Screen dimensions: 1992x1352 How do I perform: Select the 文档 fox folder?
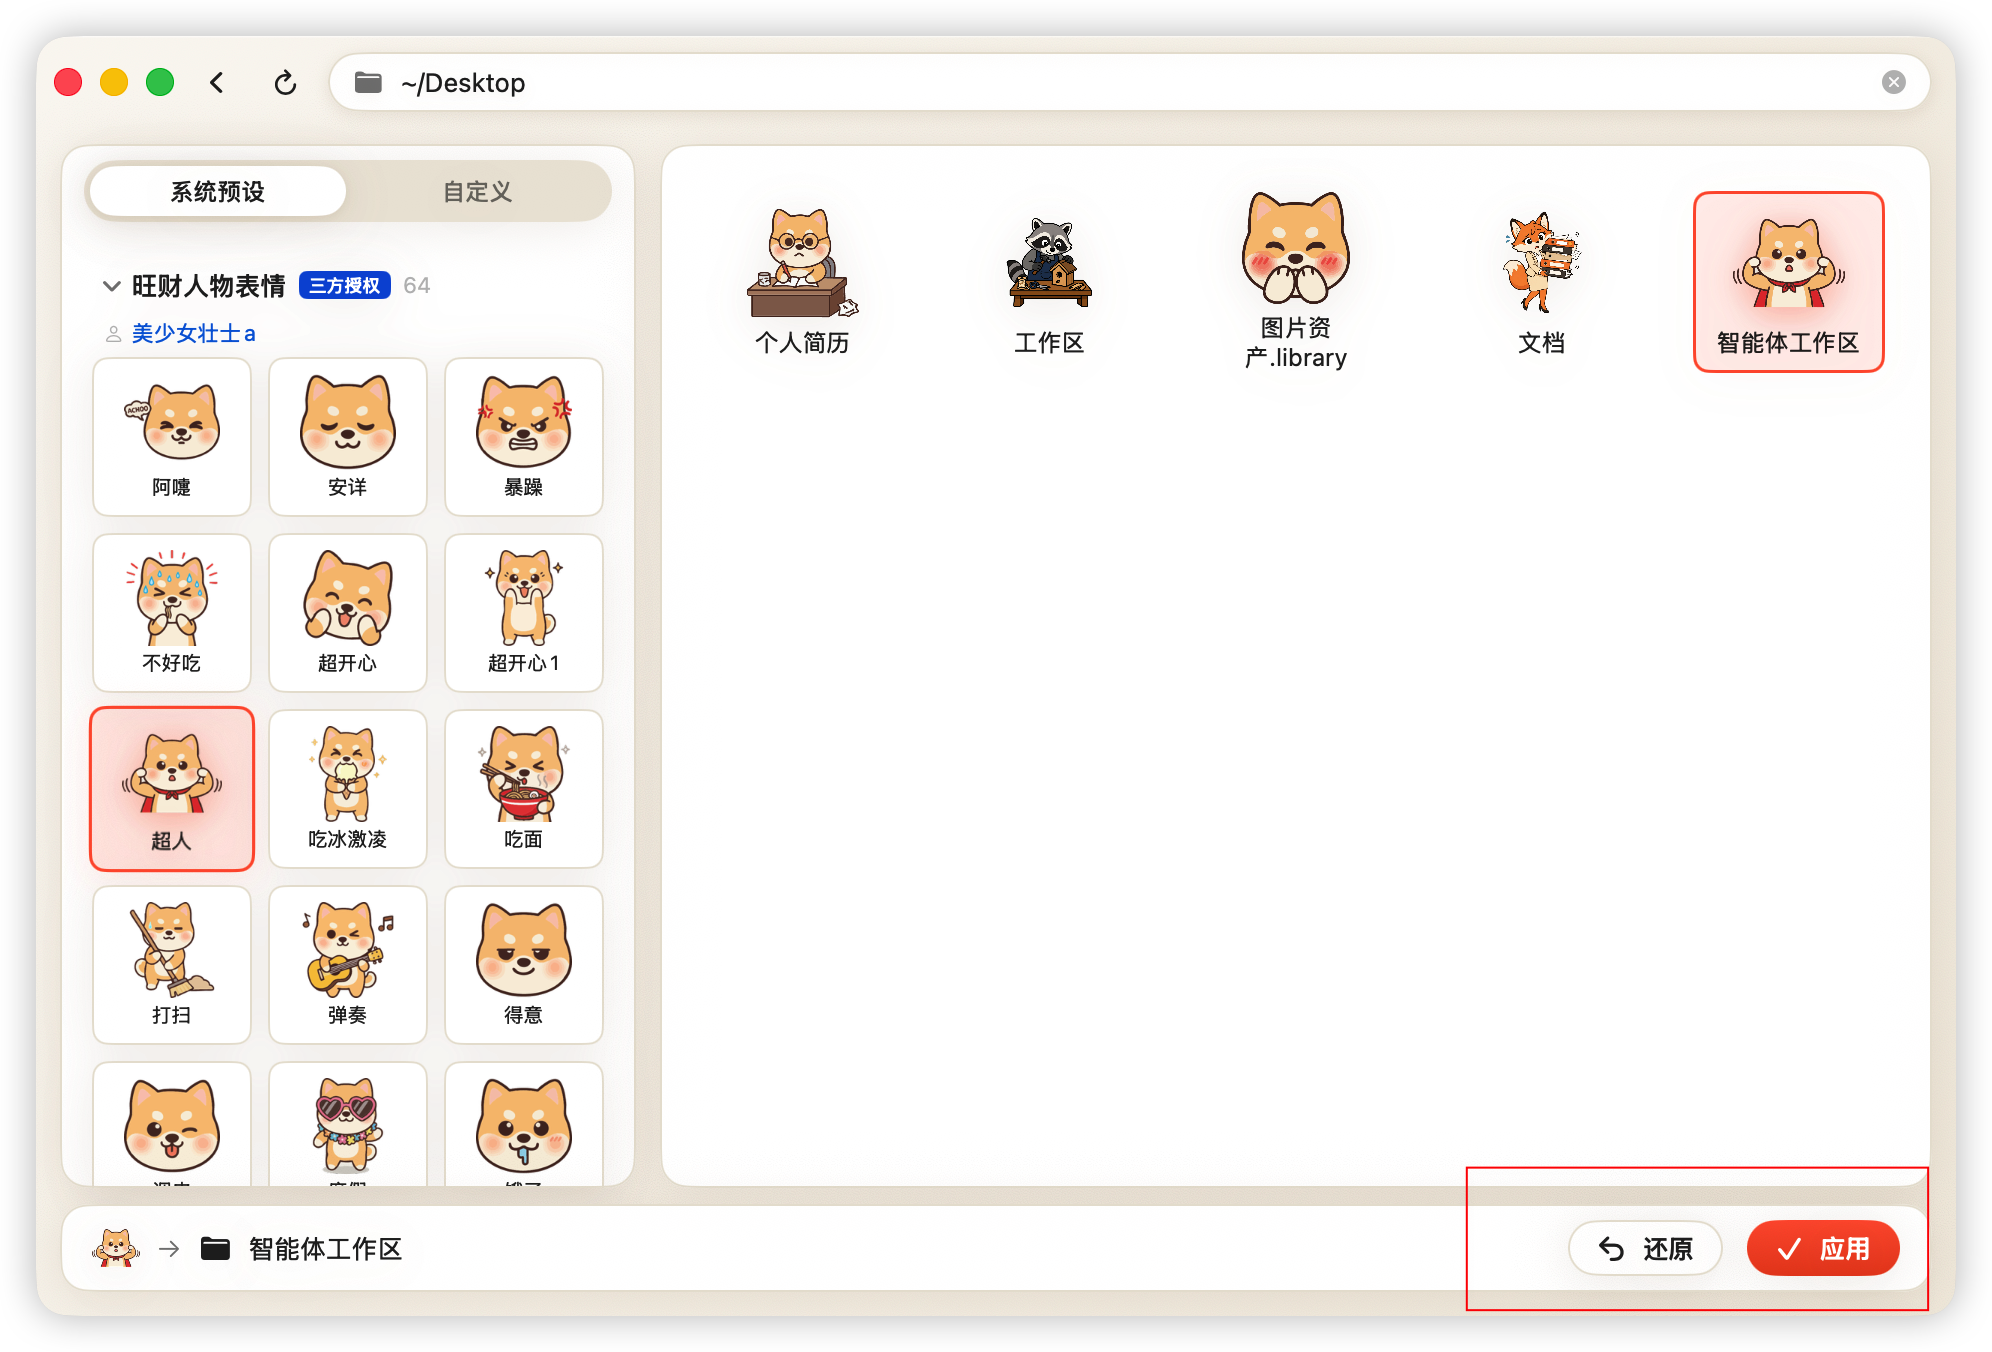pyautogui.click(x=1542, y=282)
